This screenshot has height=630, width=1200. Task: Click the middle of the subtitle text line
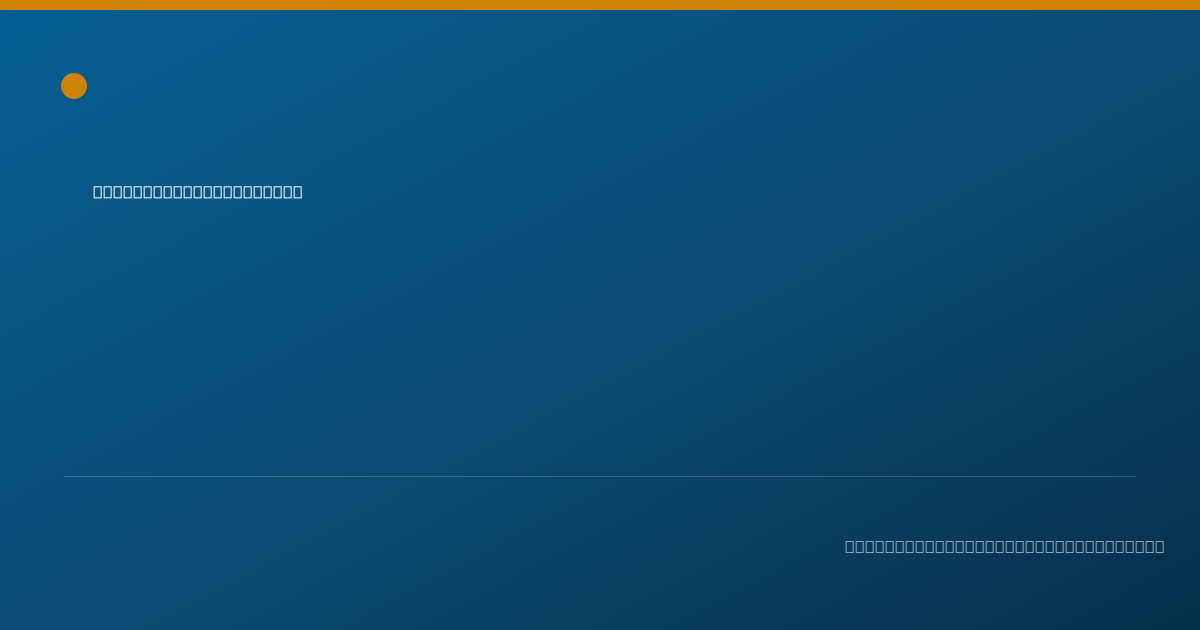pos(198,192)
